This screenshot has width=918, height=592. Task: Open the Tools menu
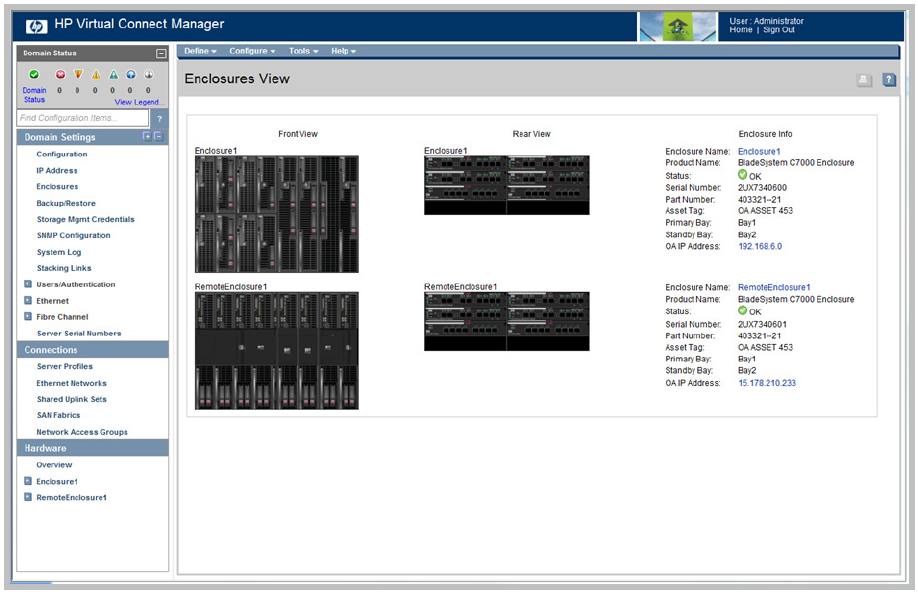[303, 51]
